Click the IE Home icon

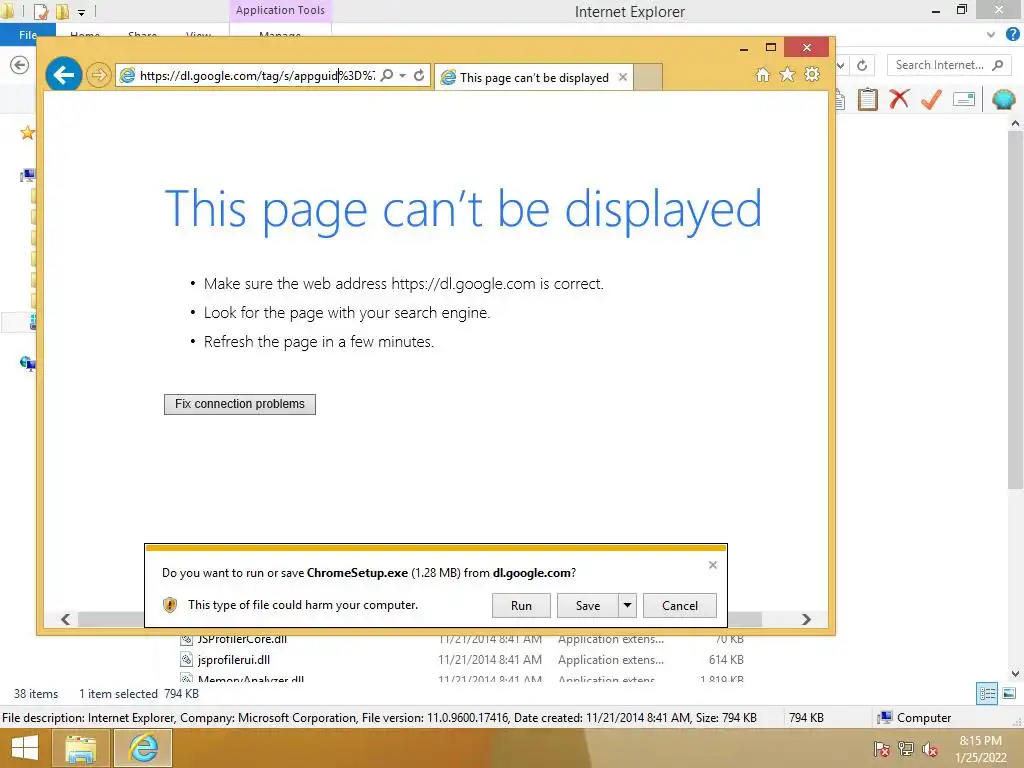(762, 74)
